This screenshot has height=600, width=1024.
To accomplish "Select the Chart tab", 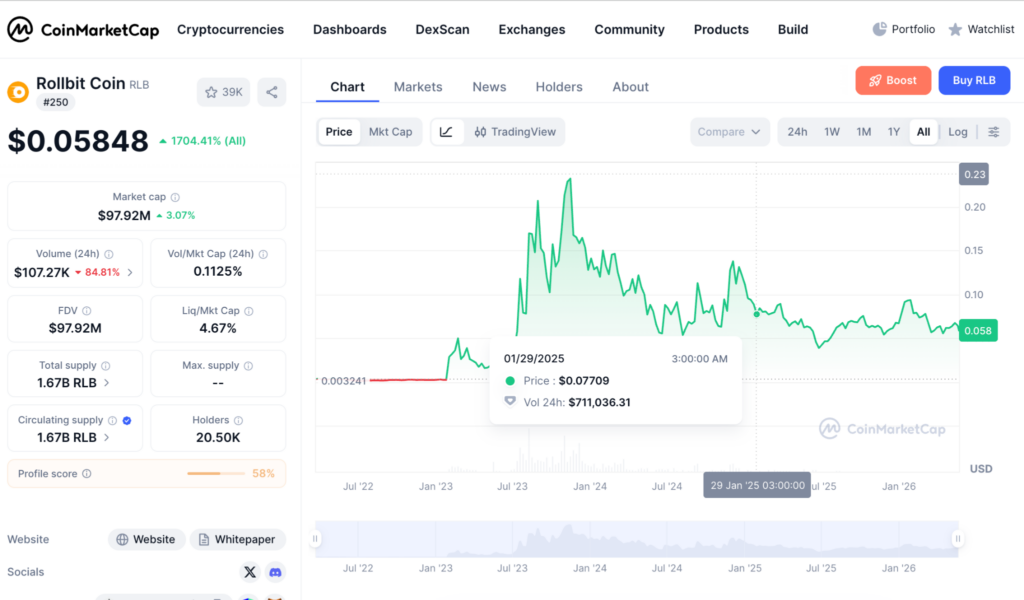I will 347,87.
